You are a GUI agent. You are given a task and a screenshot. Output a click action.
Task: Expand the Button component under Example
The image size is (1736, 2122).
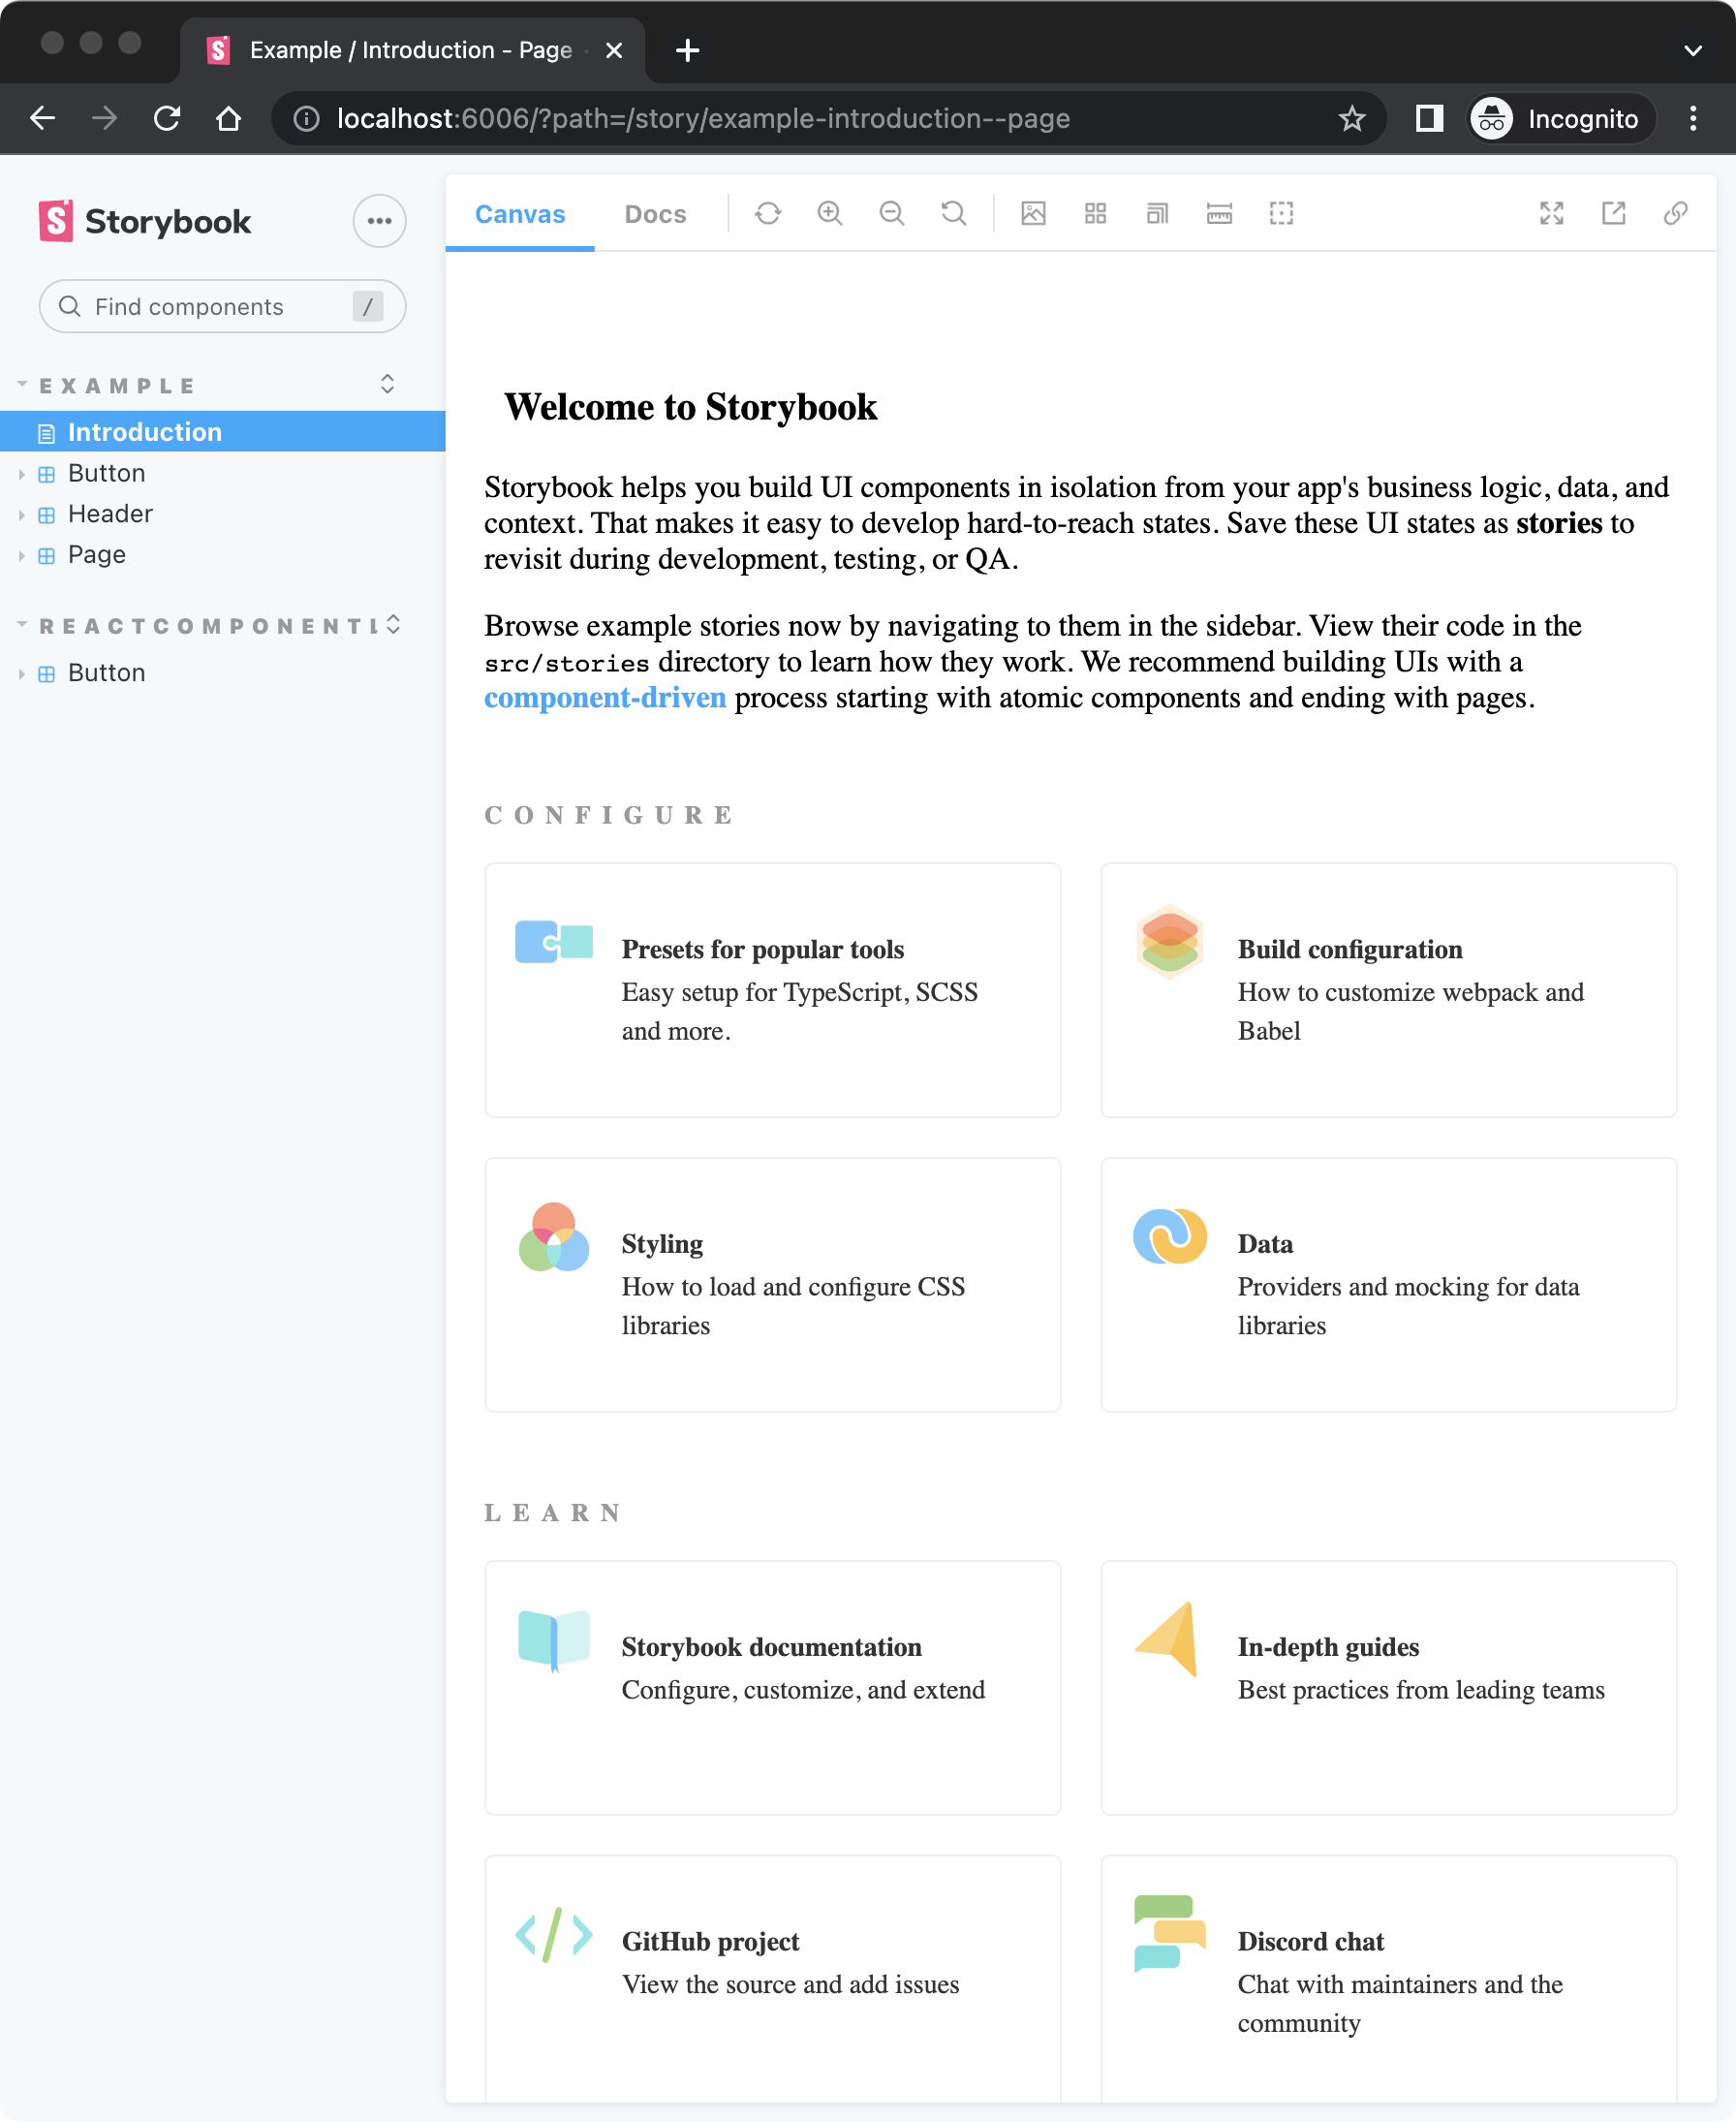point(222,473)
